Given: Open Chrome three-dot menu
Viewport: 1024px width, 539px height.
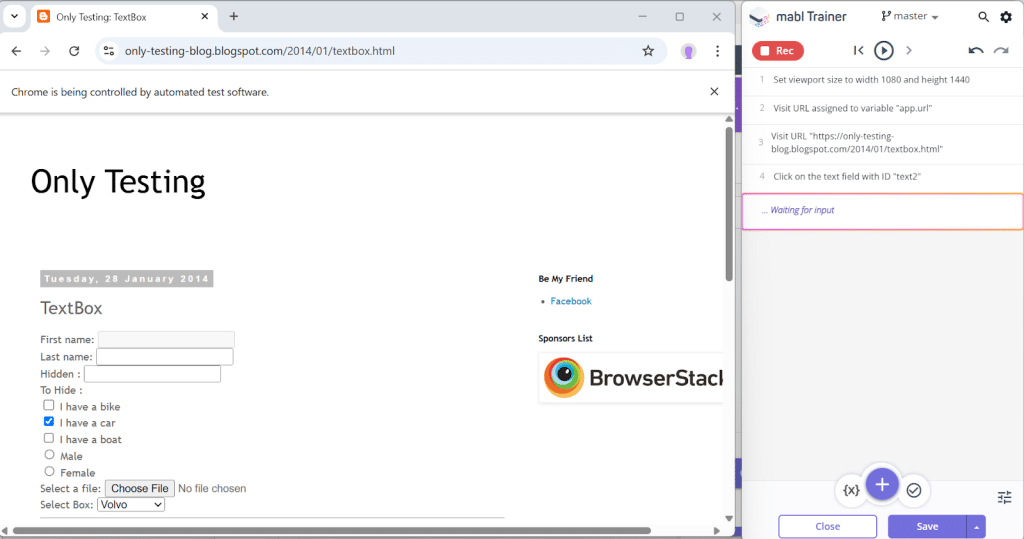Looking at the screenshot, I should [717, 51].
